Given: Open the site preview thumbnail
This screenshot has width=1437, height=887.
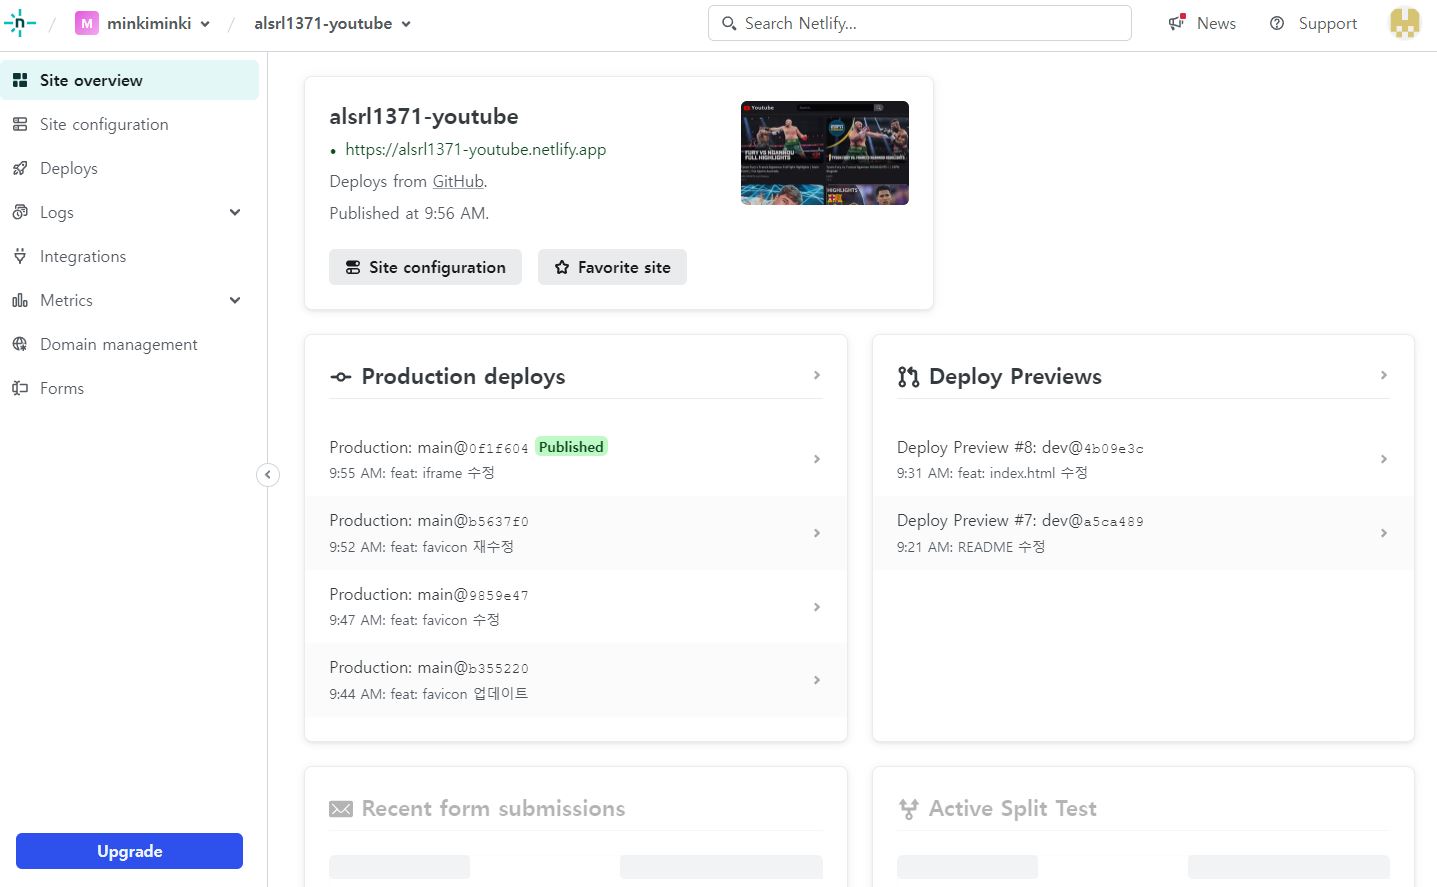Looking at the screenshot, I should click(825, 153).
